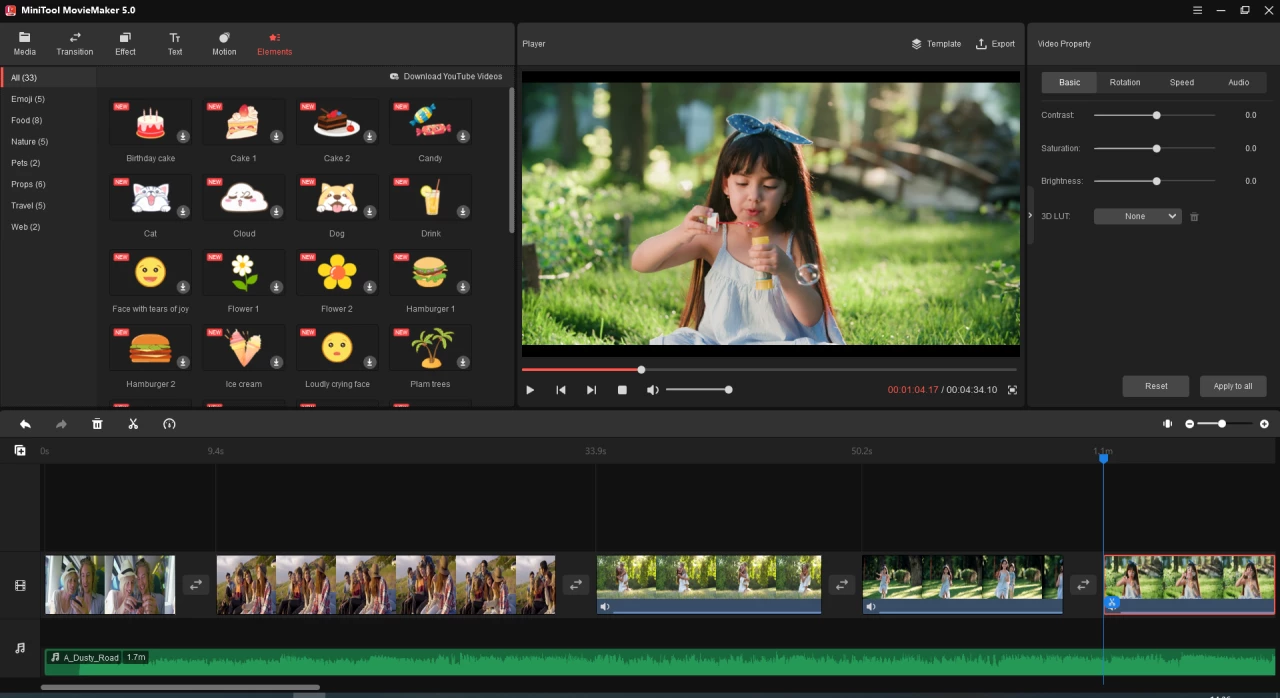
Task: Open the 3D LUT dropdown
Action: click(x=1137, y=216)
